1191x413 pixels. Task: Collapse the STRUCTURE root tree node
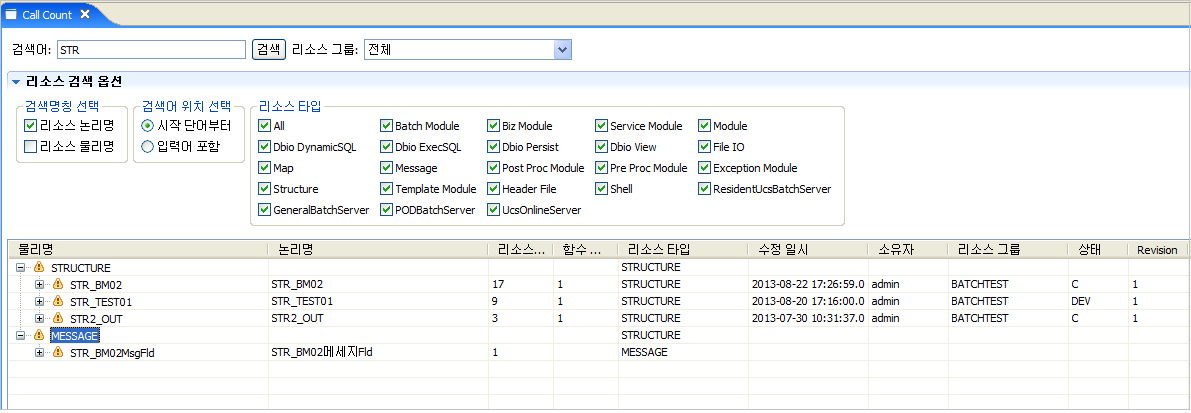(21, 268)
